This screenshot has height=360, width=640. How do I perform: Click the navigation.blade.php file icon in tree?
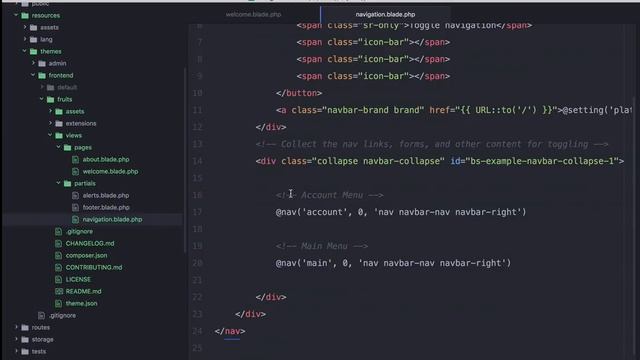click(75, 220)
